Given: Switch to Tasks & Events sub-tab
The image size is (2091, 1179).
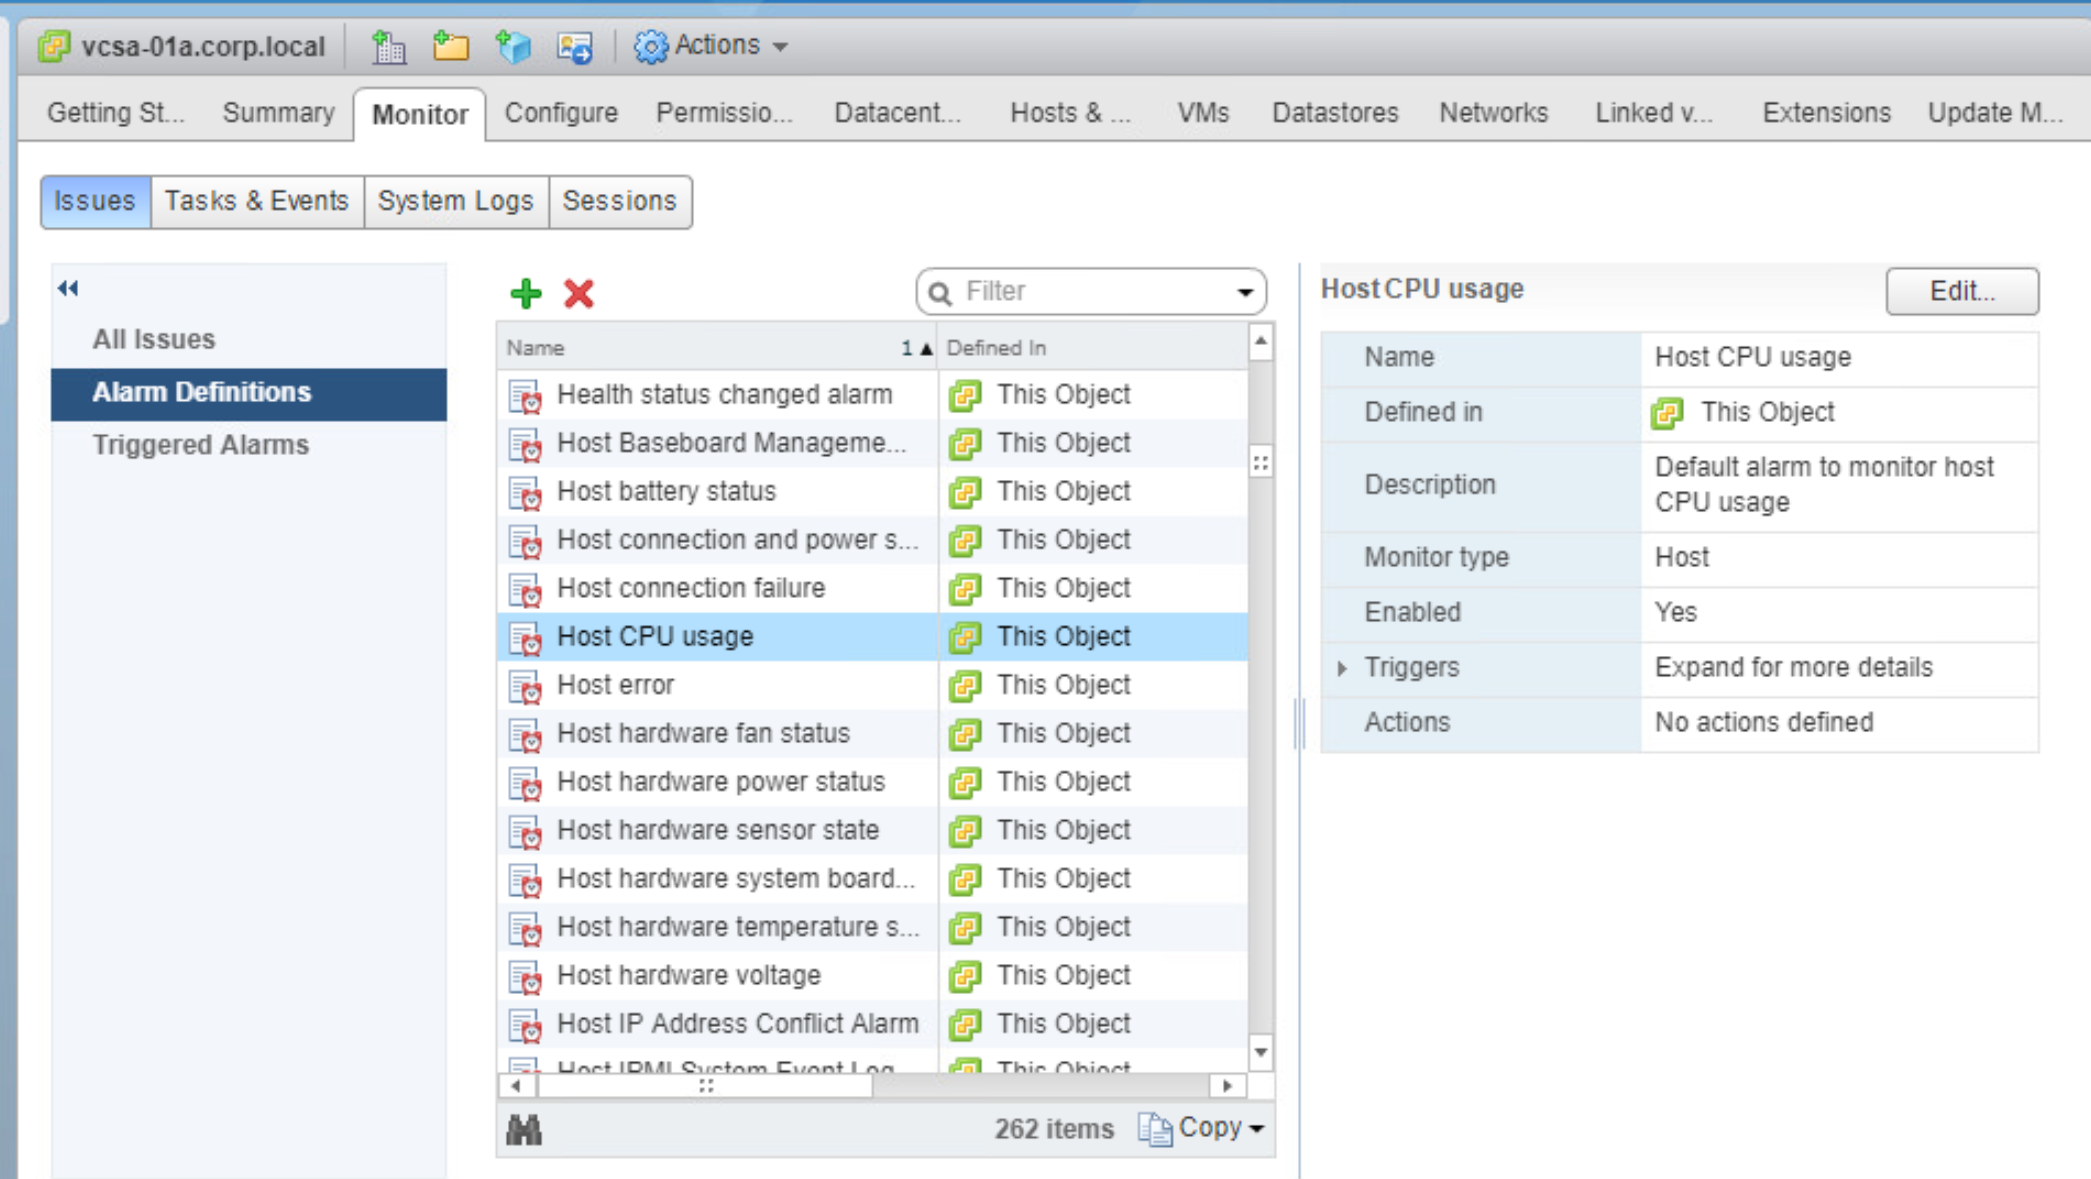Looking at the screenshot, I should coord(257,201).
